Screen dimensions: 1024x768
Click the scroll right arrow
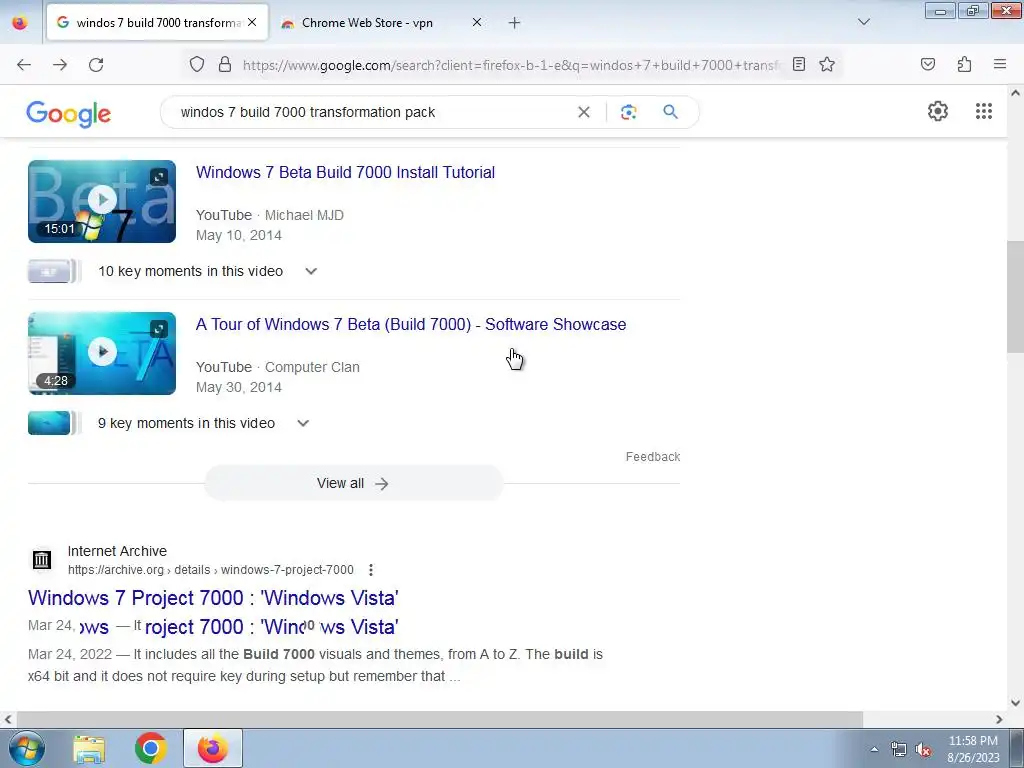pos(999,719)
